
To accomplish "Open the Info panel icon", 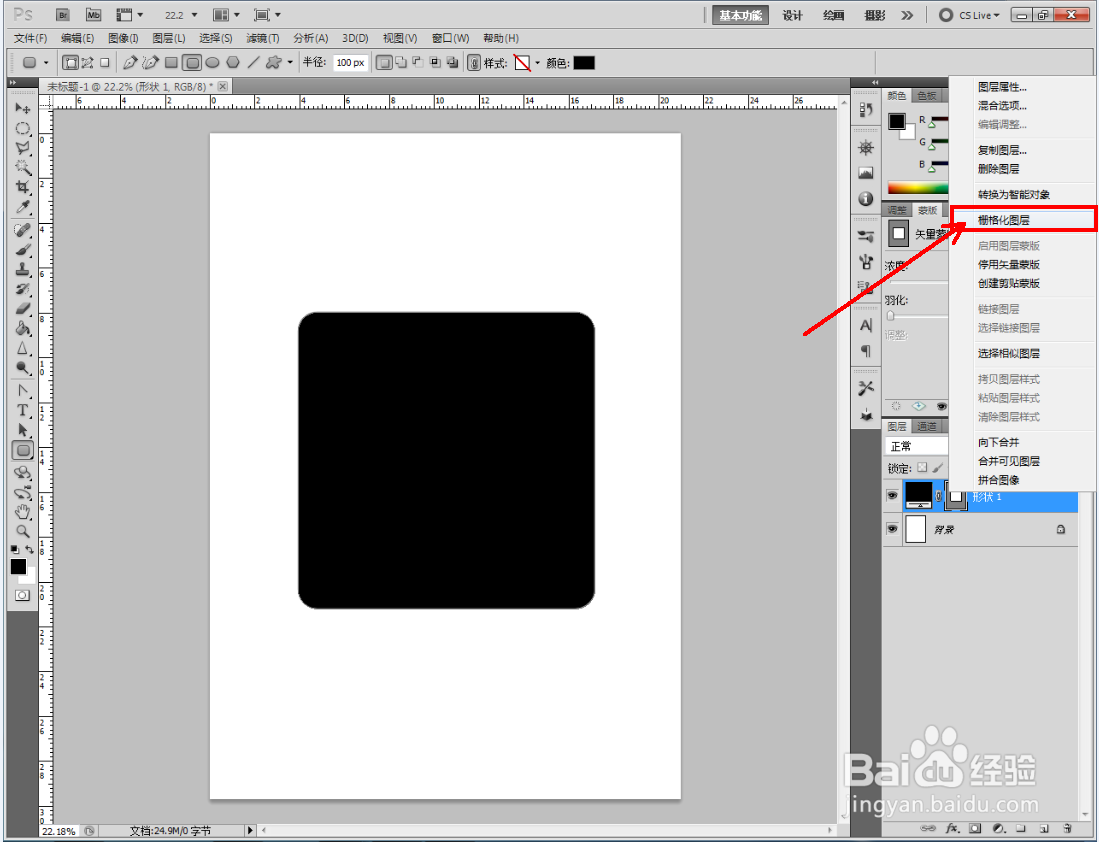I will [x=866, y=199].
